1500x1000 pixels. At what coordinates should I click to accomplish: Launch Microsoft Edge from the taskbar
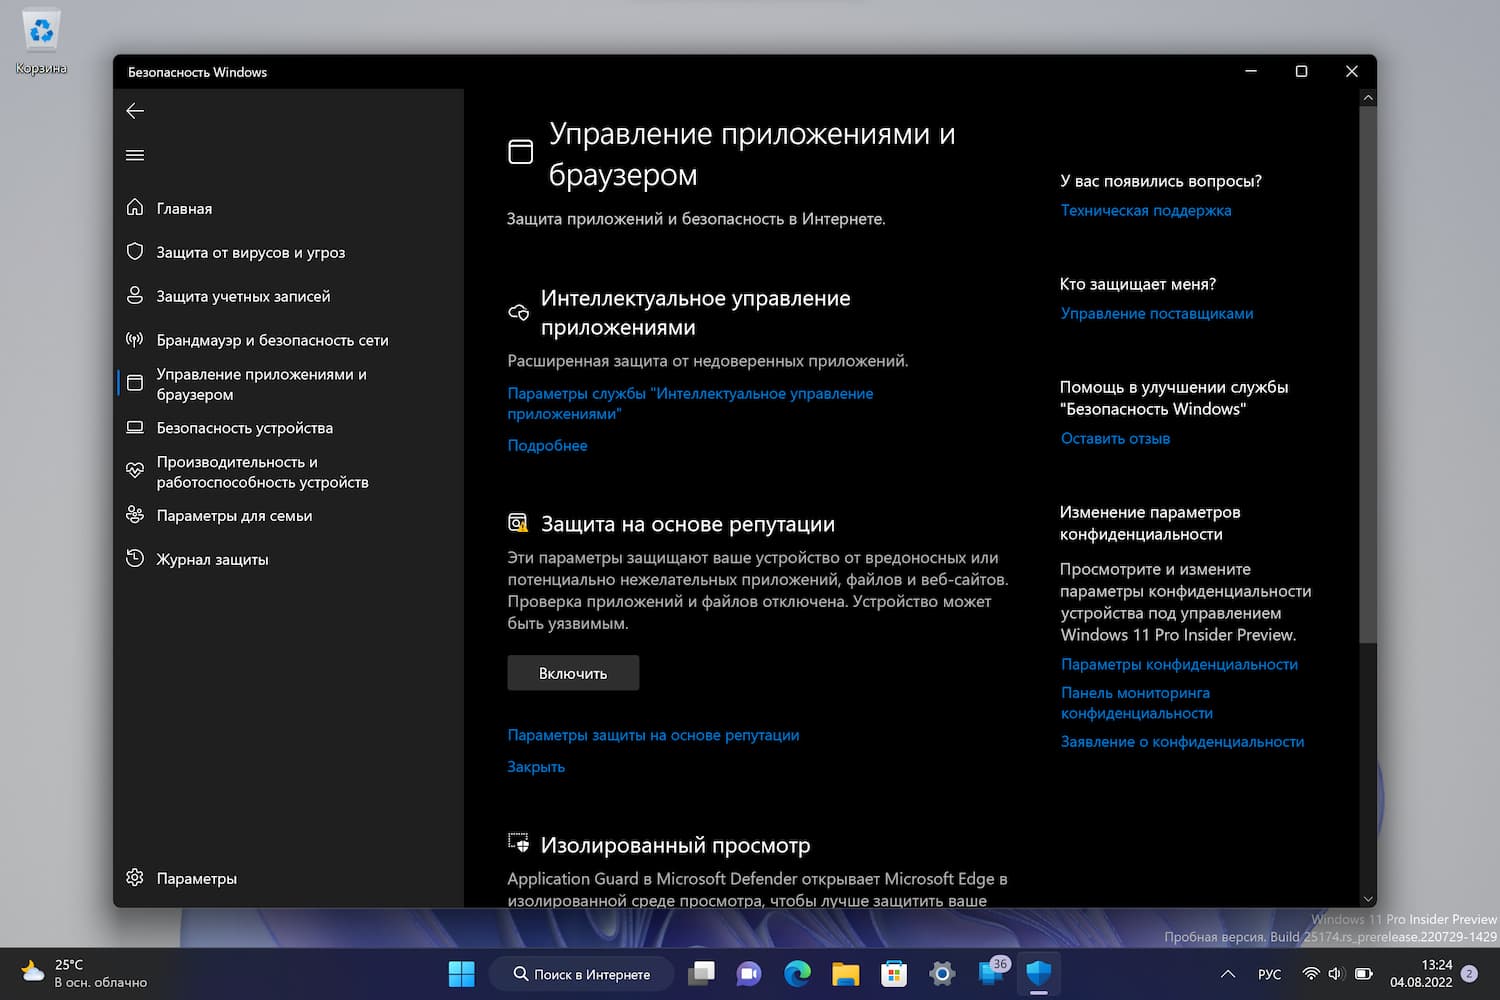797,973
